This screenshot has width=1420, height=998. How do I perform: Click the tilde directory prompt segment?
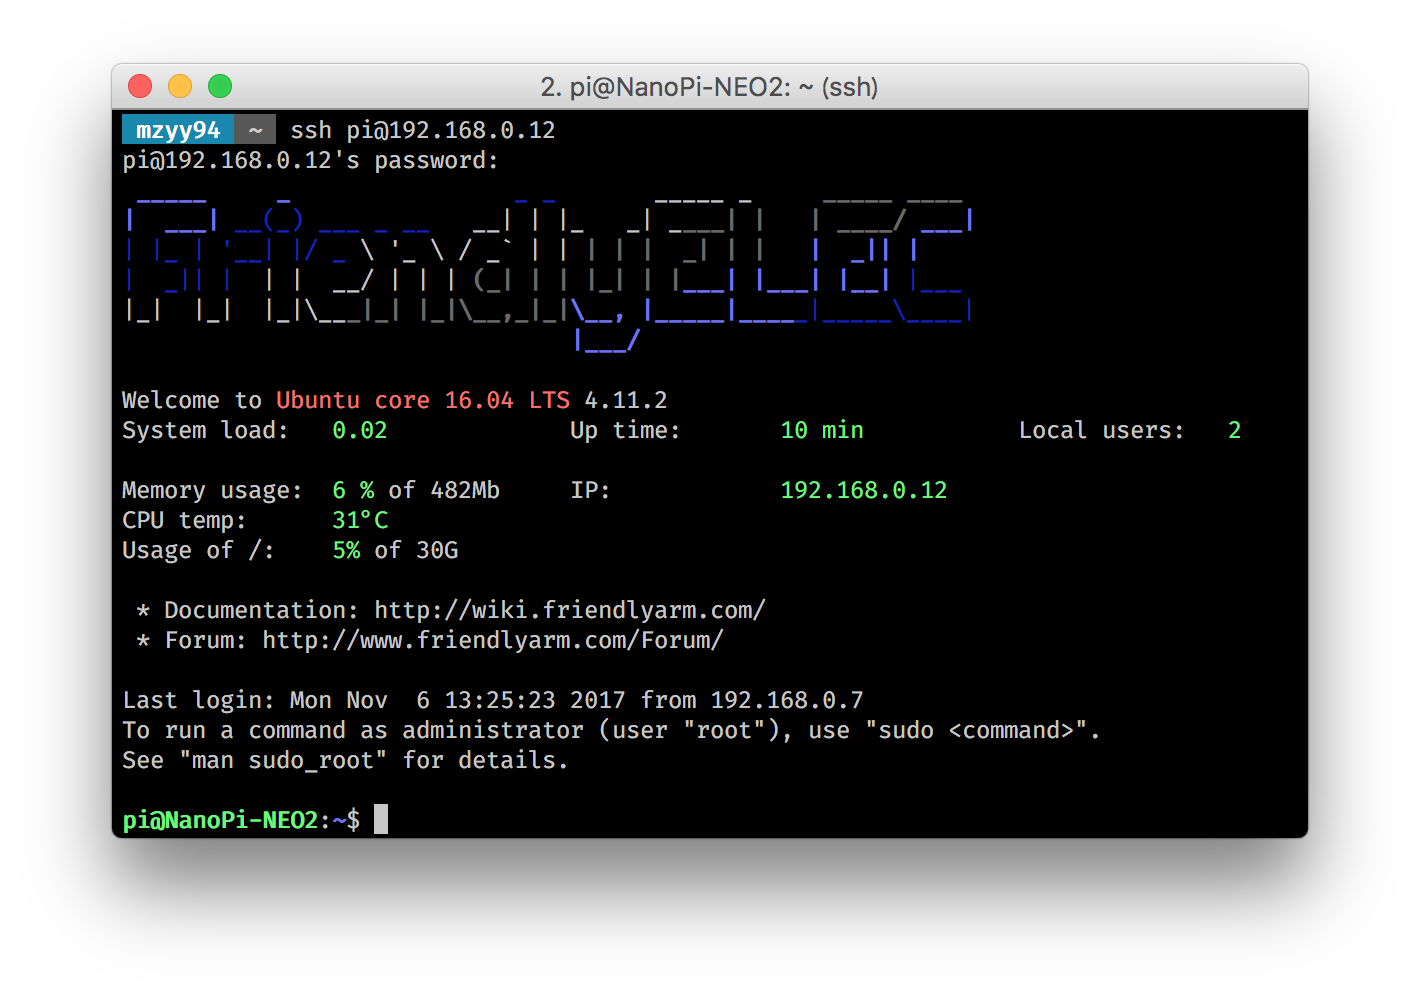256,130
